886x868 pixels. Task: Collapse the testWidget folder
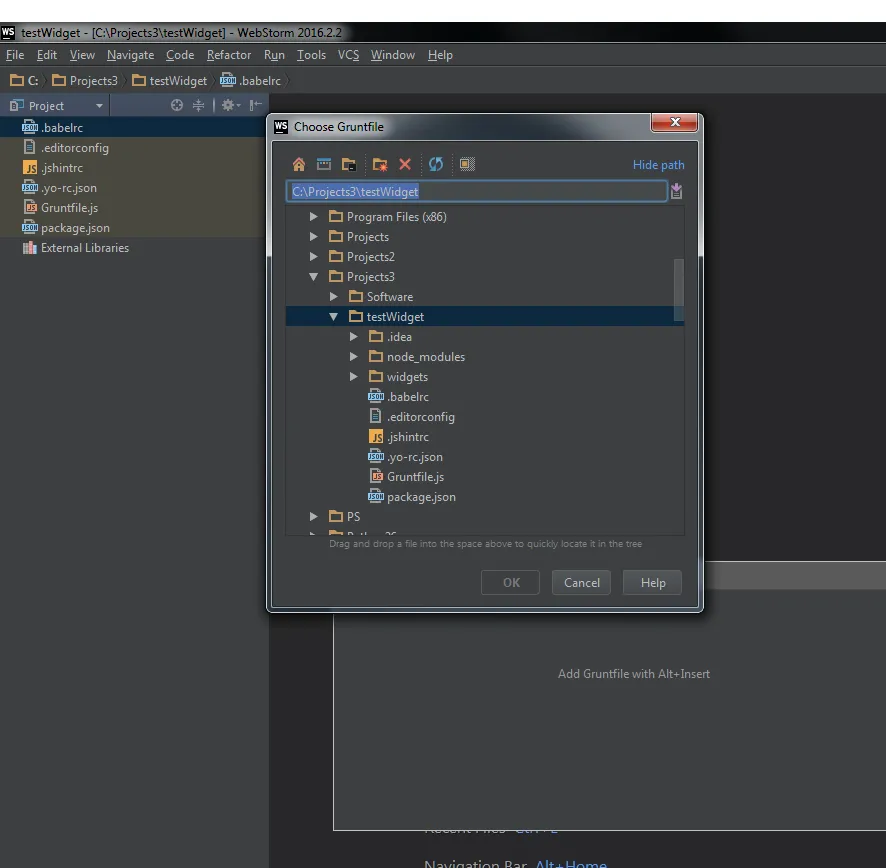click(x=334, y=317)
